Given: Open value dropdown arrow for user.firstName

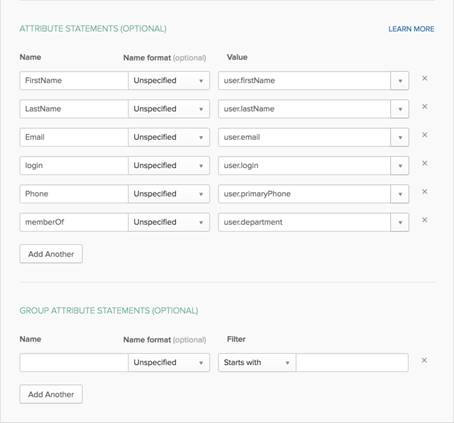Looking at the screenshot, I should click(x=400, y=81).
